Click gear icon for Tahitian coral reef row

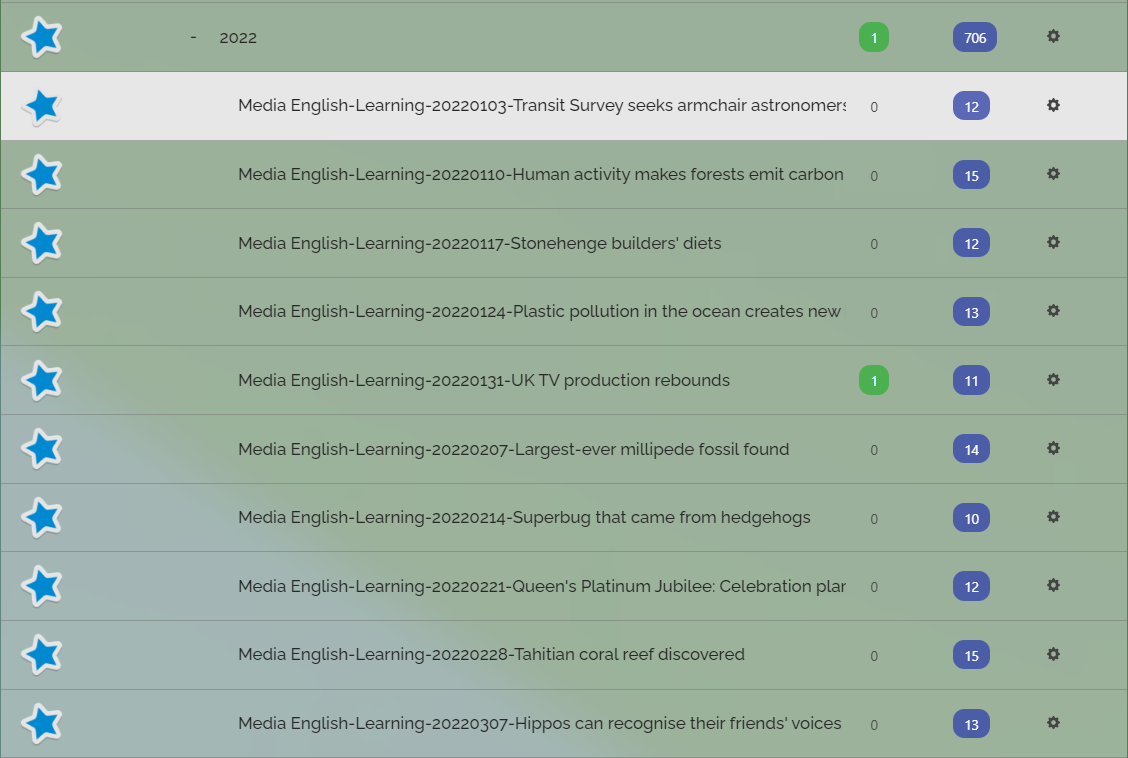coord(1053,654)
